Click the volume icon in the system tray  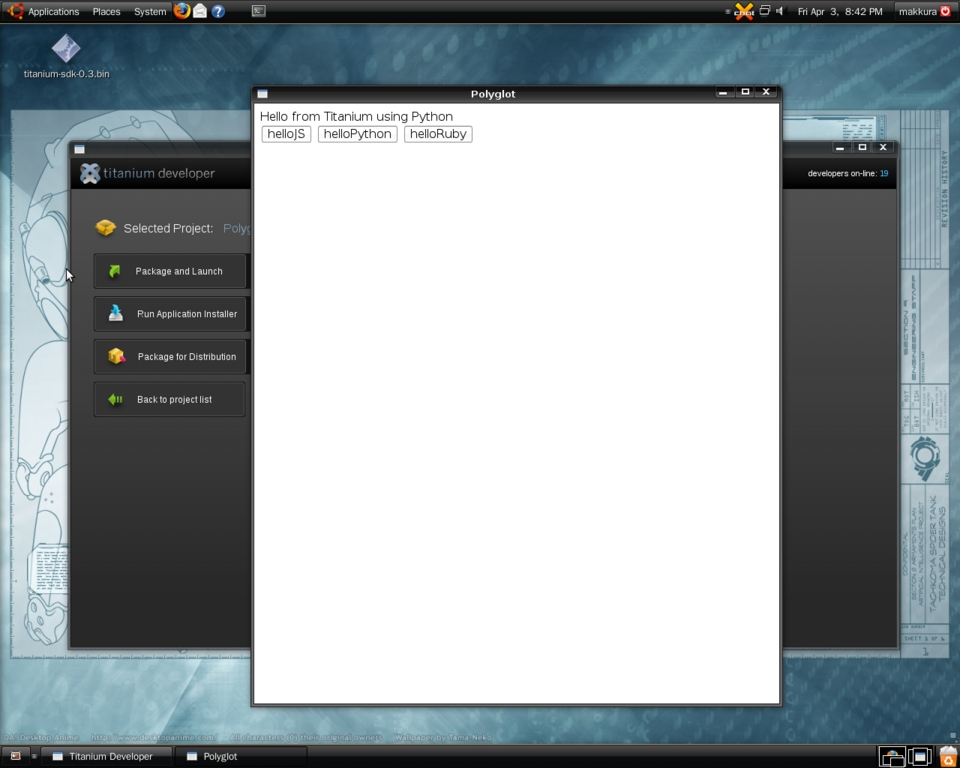point(779,11)
